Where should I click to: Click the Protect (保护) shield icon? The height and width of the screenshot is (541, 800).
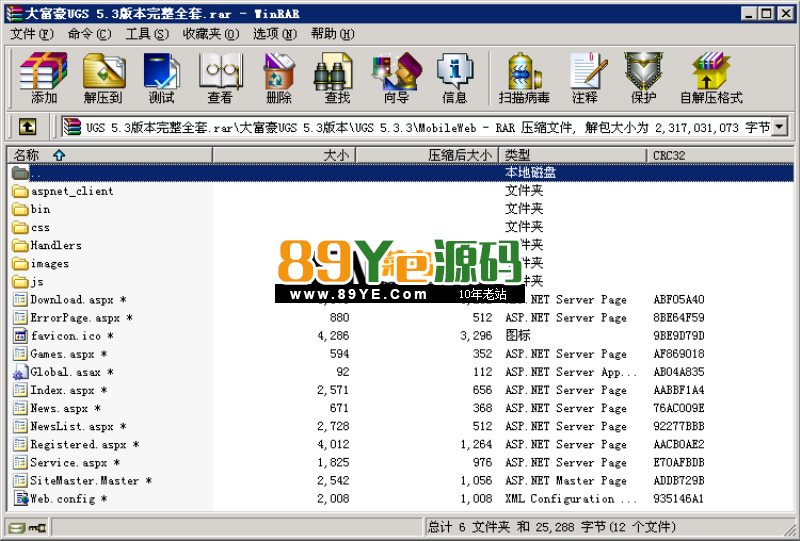pyautogui.click(x=643, y=78)
